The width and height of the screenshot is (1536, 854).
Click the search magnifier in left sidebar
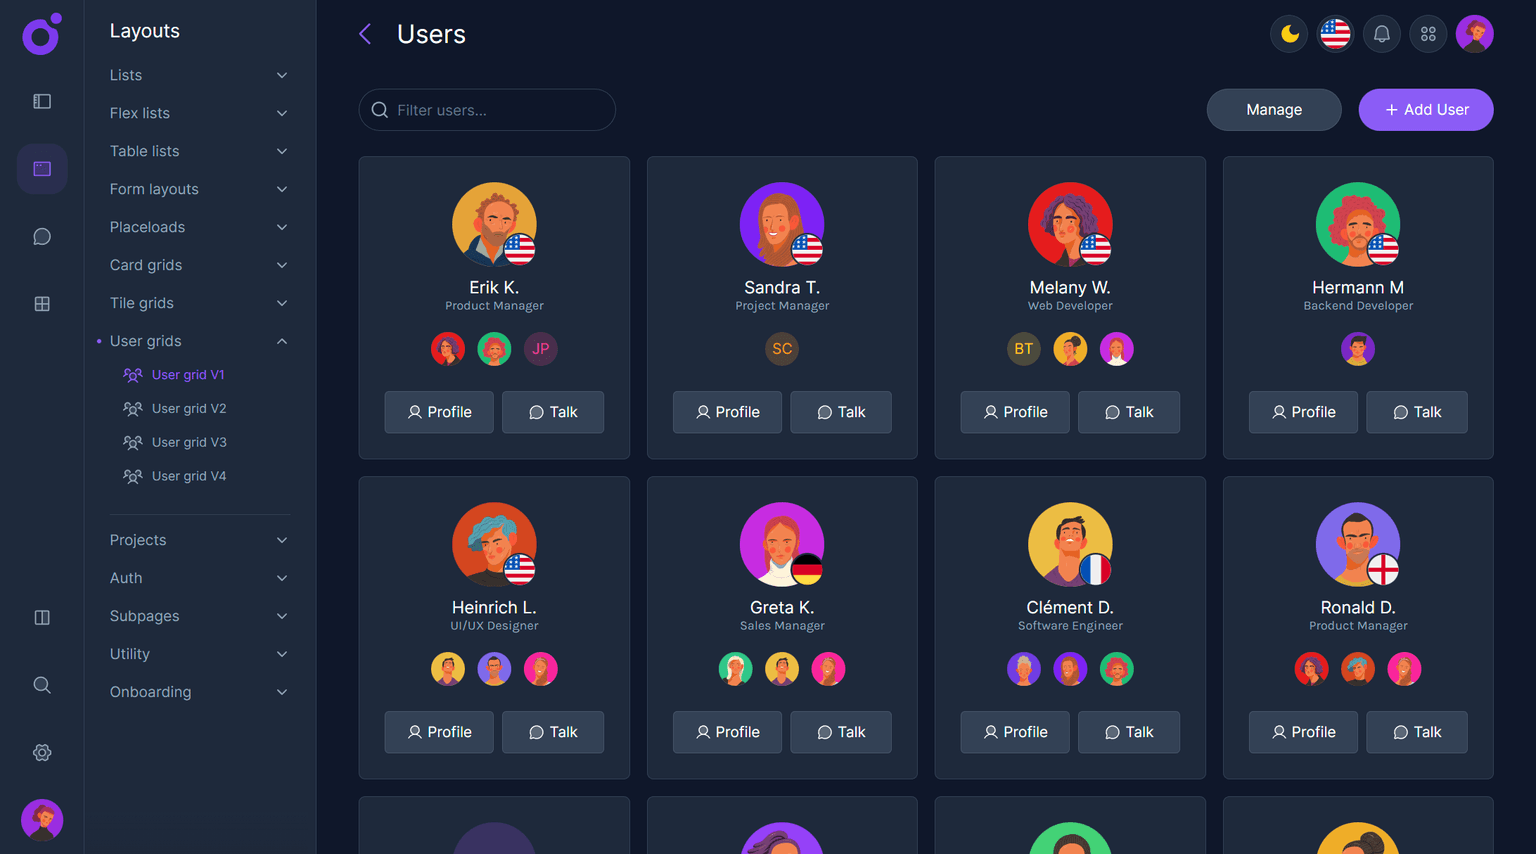(42, 685)
